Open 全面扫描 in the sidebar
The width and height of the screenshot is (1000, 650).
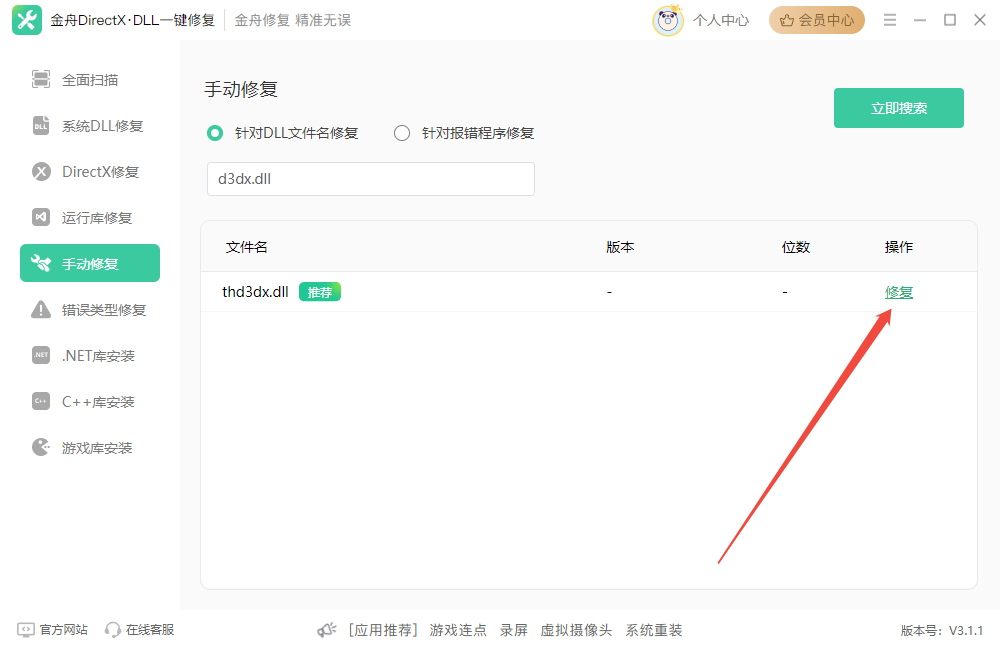point(90,80)
